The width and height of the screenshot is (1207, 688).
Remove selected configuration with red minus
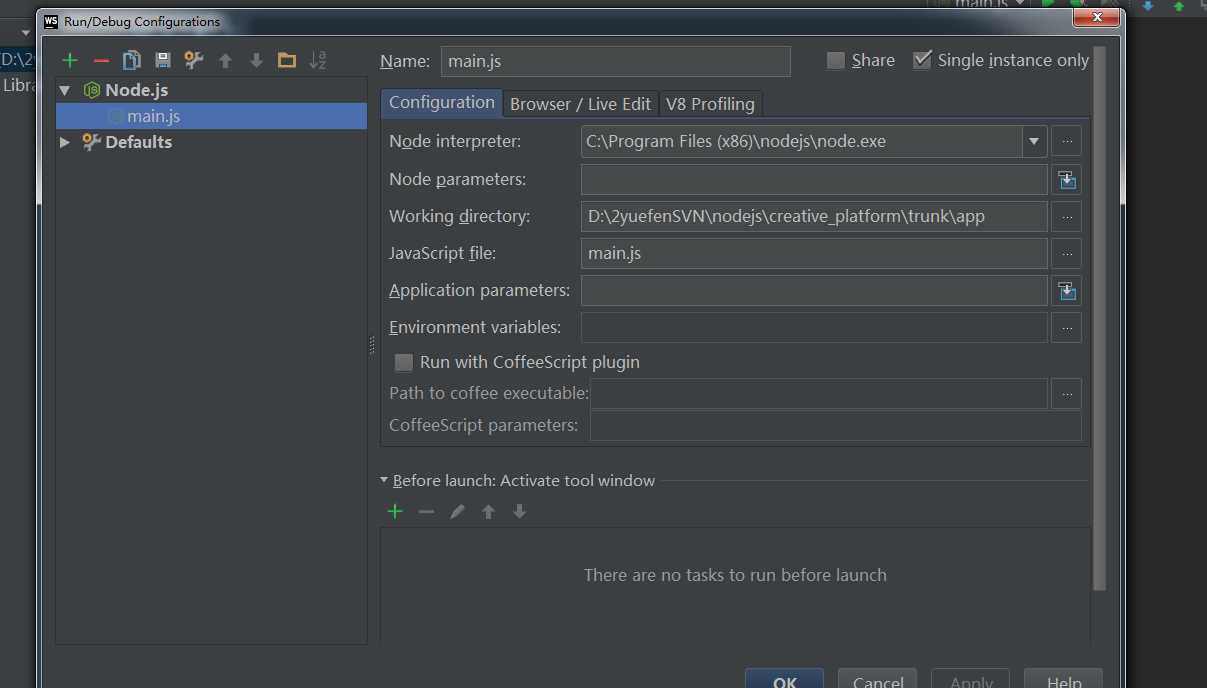point(101,61)
